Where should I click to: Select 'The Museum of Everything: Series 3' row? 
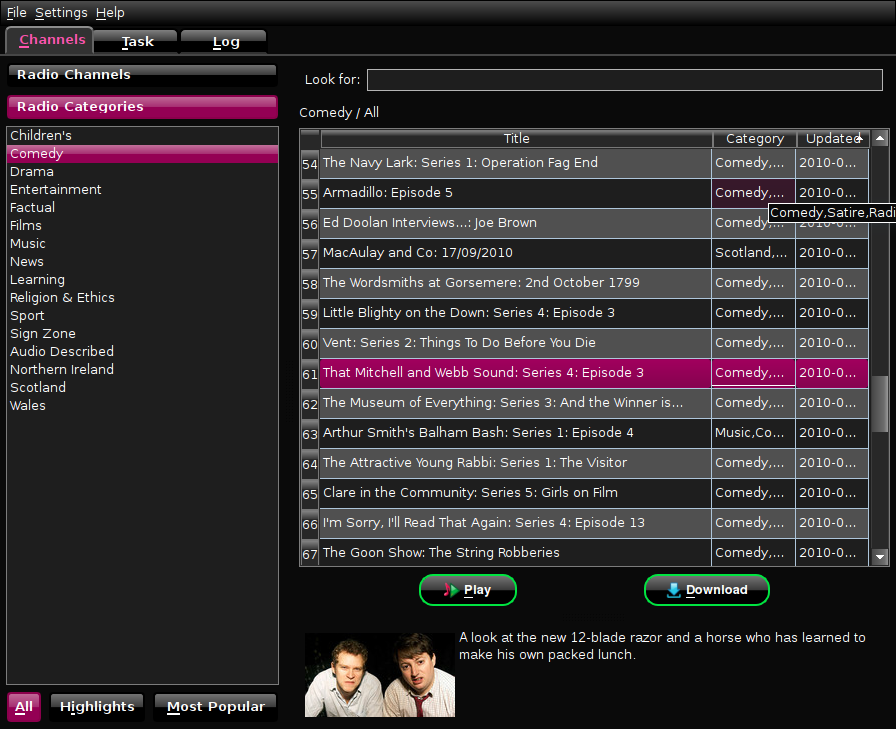515,403
